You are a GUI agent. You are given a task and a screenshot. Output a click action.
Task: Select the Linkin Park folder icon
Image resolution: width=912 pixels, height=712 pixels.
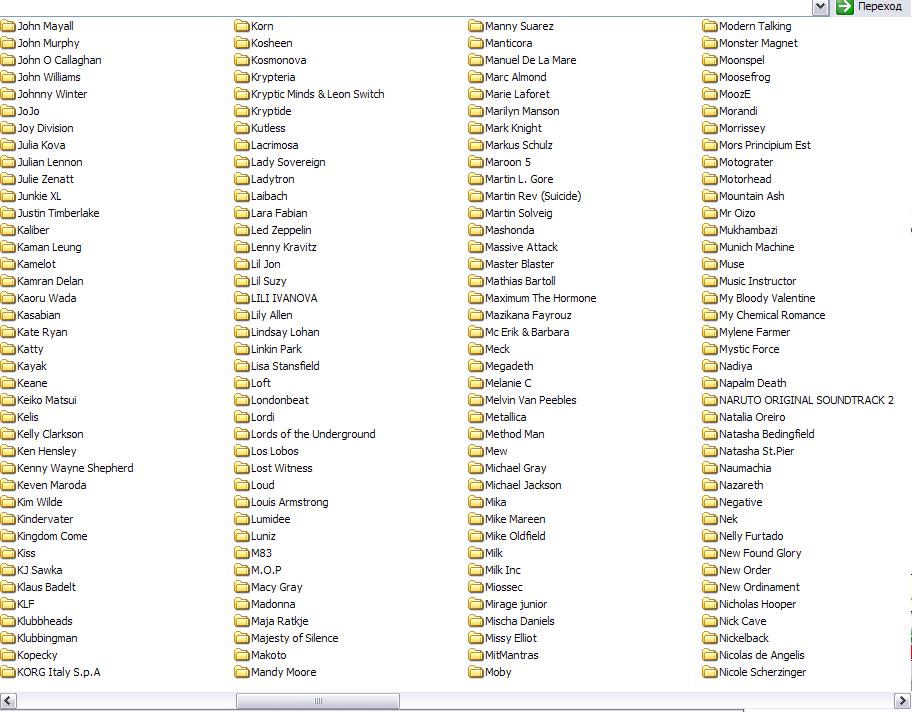pyautogui.click(x=242, y=349)
